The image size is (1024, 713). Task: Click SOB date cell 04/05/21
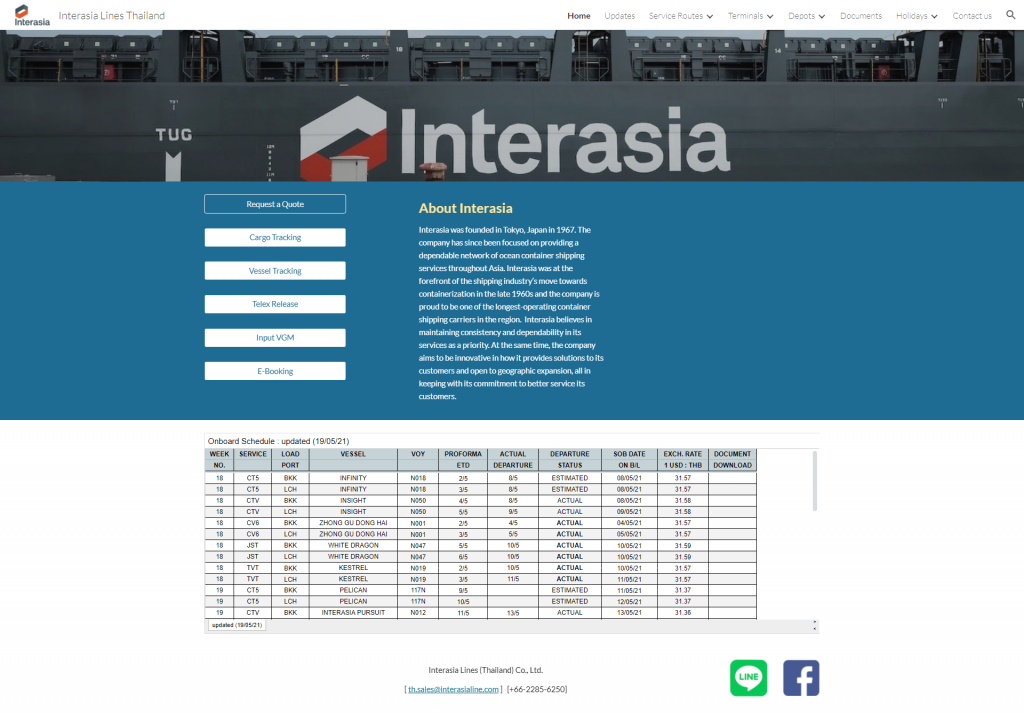coord(629,522)
